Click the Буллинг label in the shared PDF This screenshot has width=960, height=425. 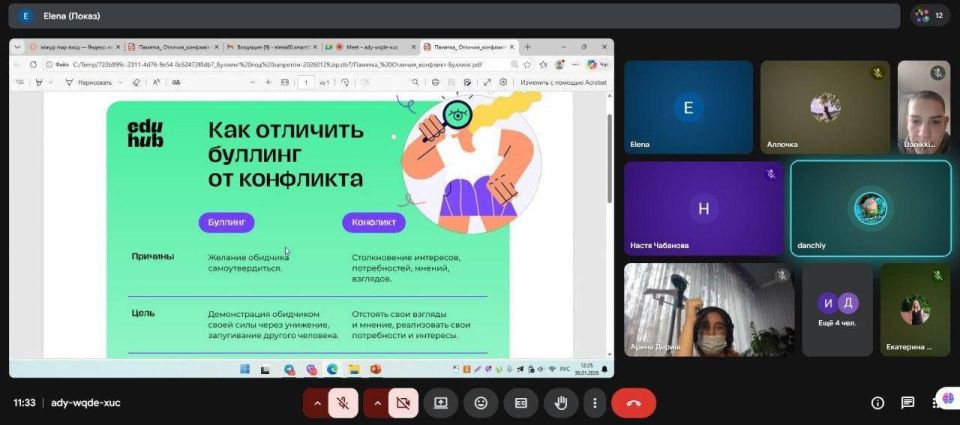coord(226,222)
